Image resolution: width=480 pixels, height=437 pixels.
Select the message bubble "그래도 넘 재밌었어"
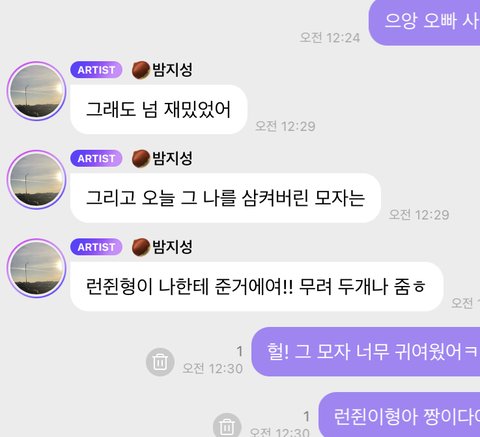coord(159,109)
